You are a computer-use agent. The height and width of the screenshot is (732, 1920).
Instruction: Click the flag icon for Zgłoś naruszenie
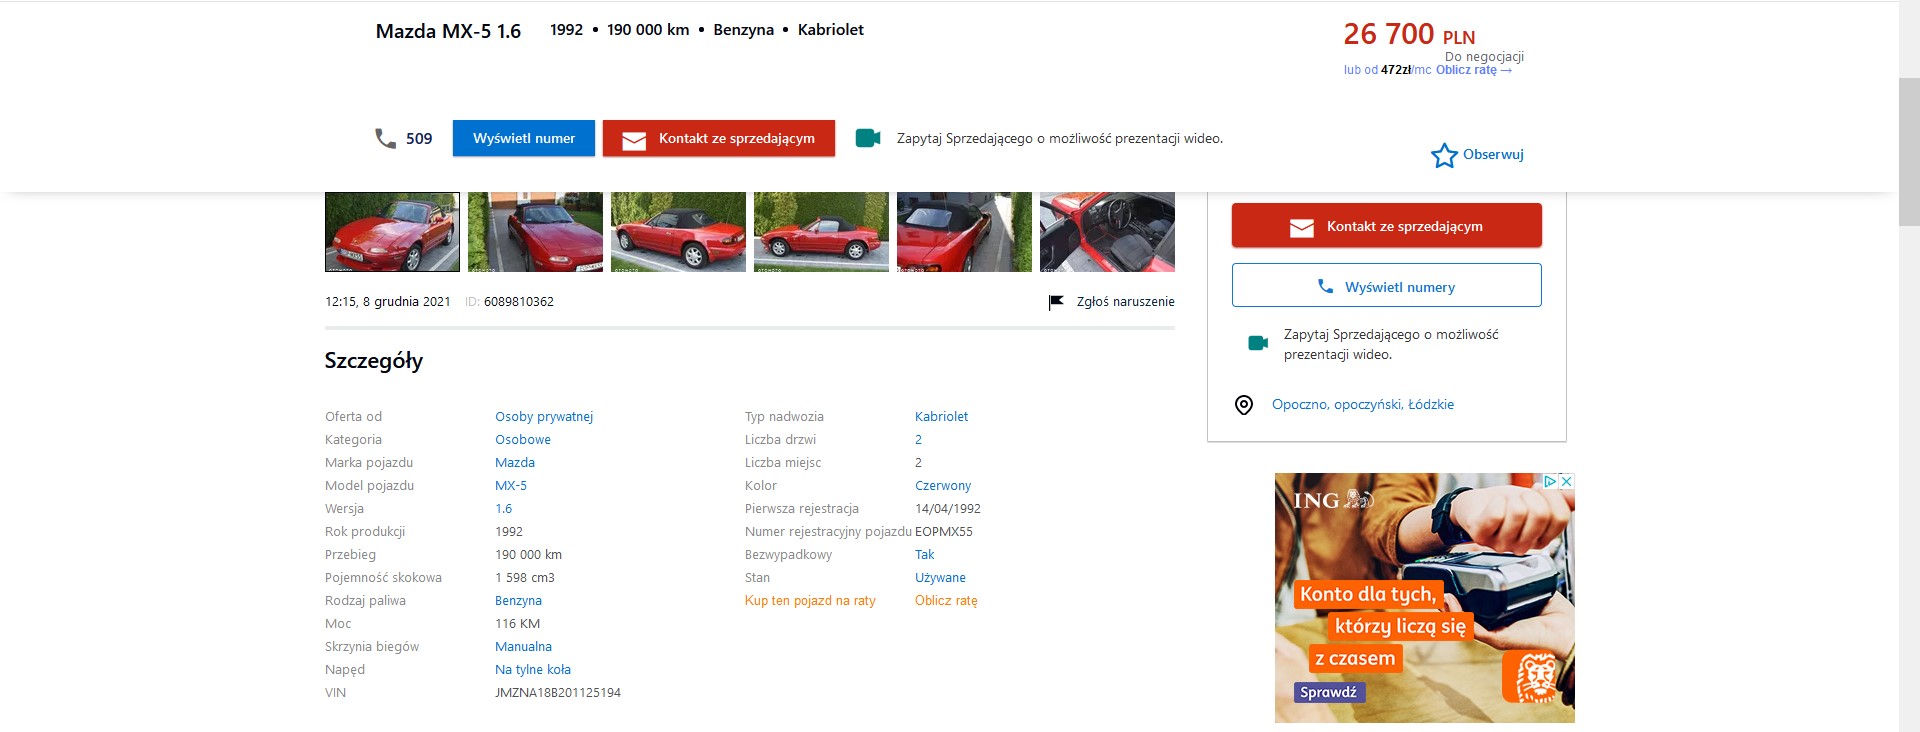1056,302
